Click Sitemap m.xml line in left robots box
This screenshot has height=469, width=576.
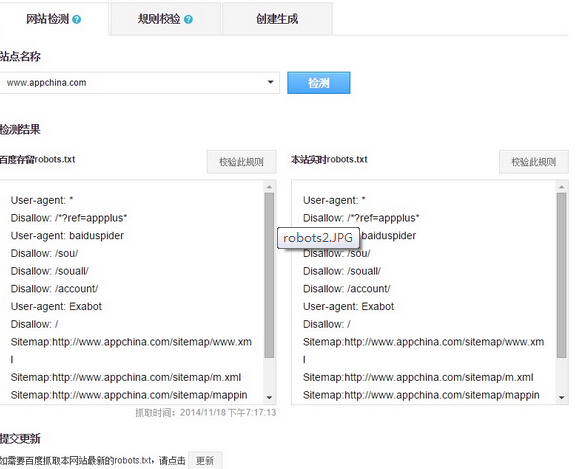(x=126, y=377)
